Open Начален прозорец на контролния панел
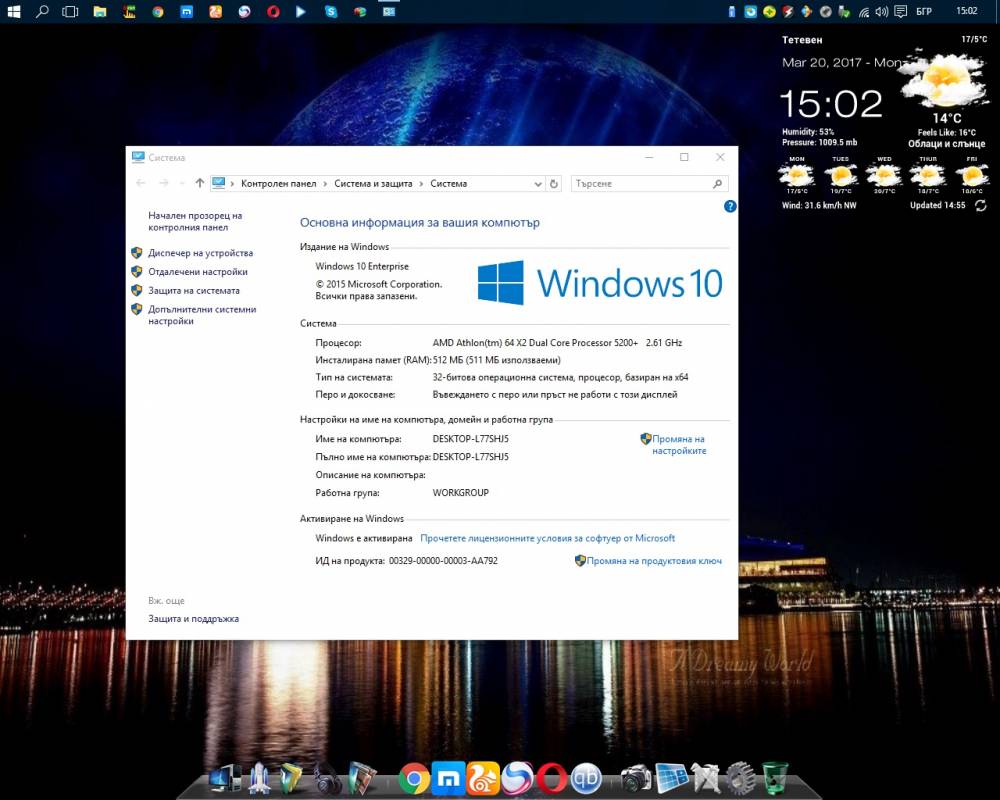1000x800 pixels. click(195, 221)
